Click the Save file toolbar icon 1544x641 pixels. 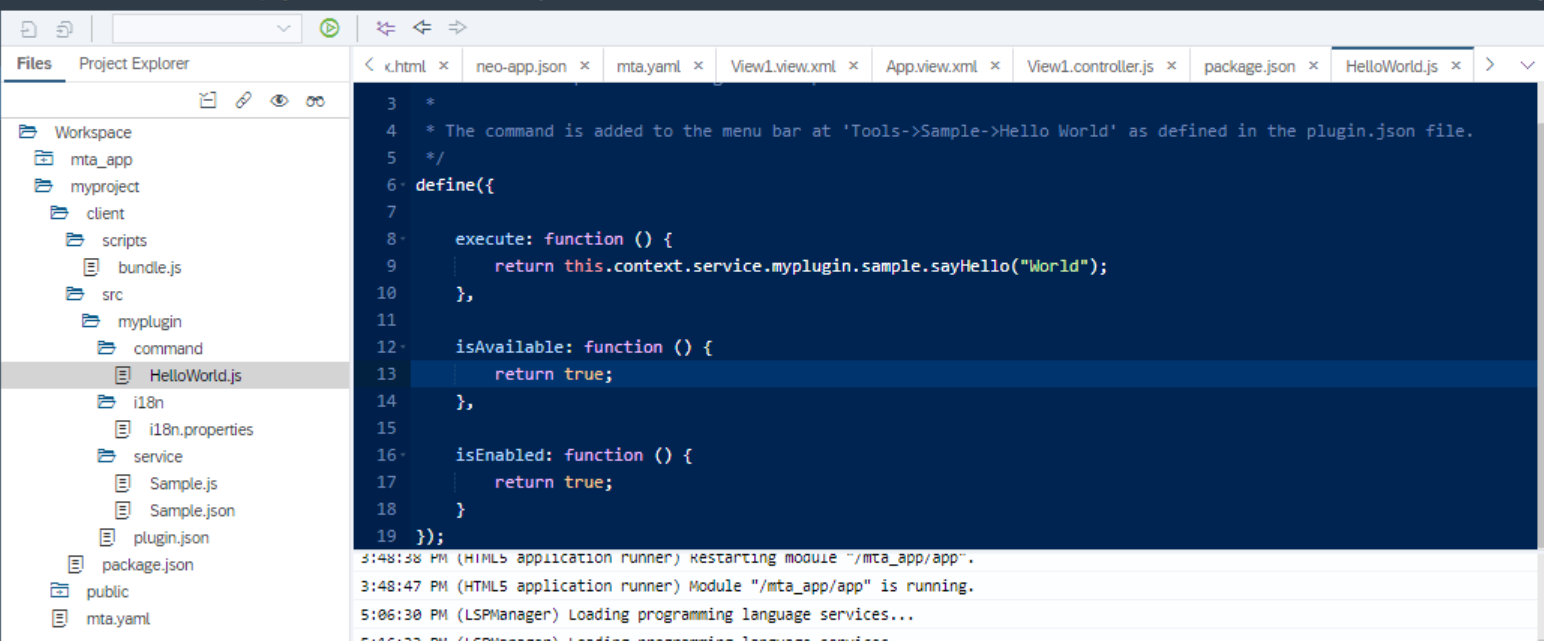click(x=28, y=28)
